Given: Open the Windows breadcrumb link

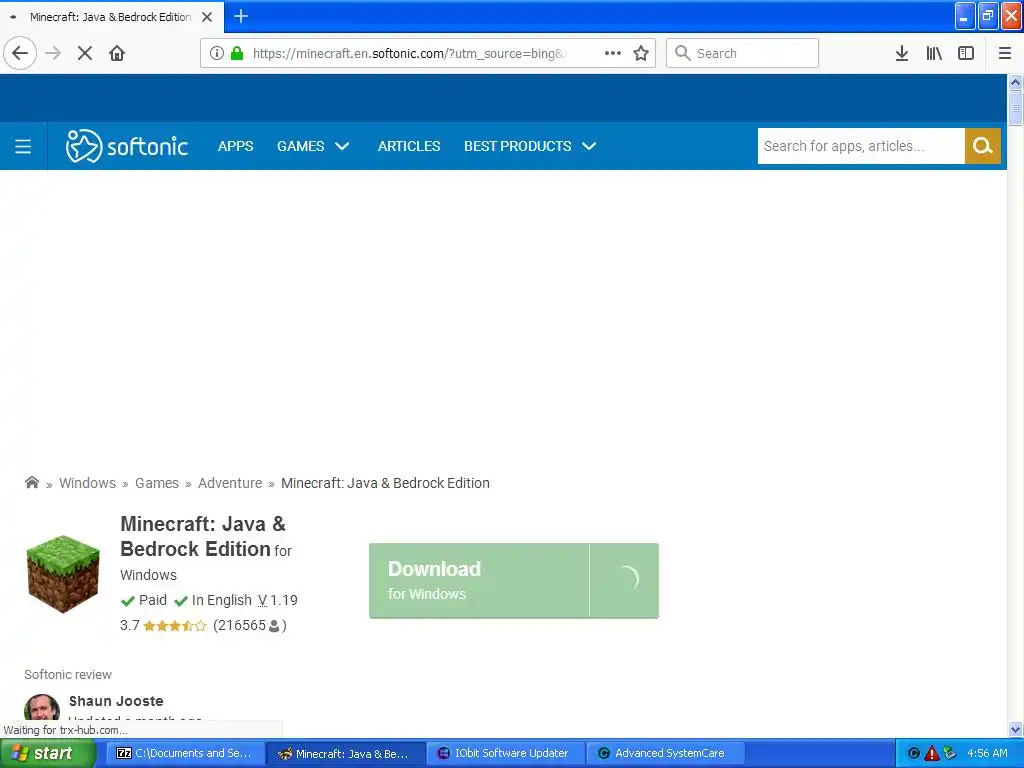Looking at the screenshot, I should [88, 483].
